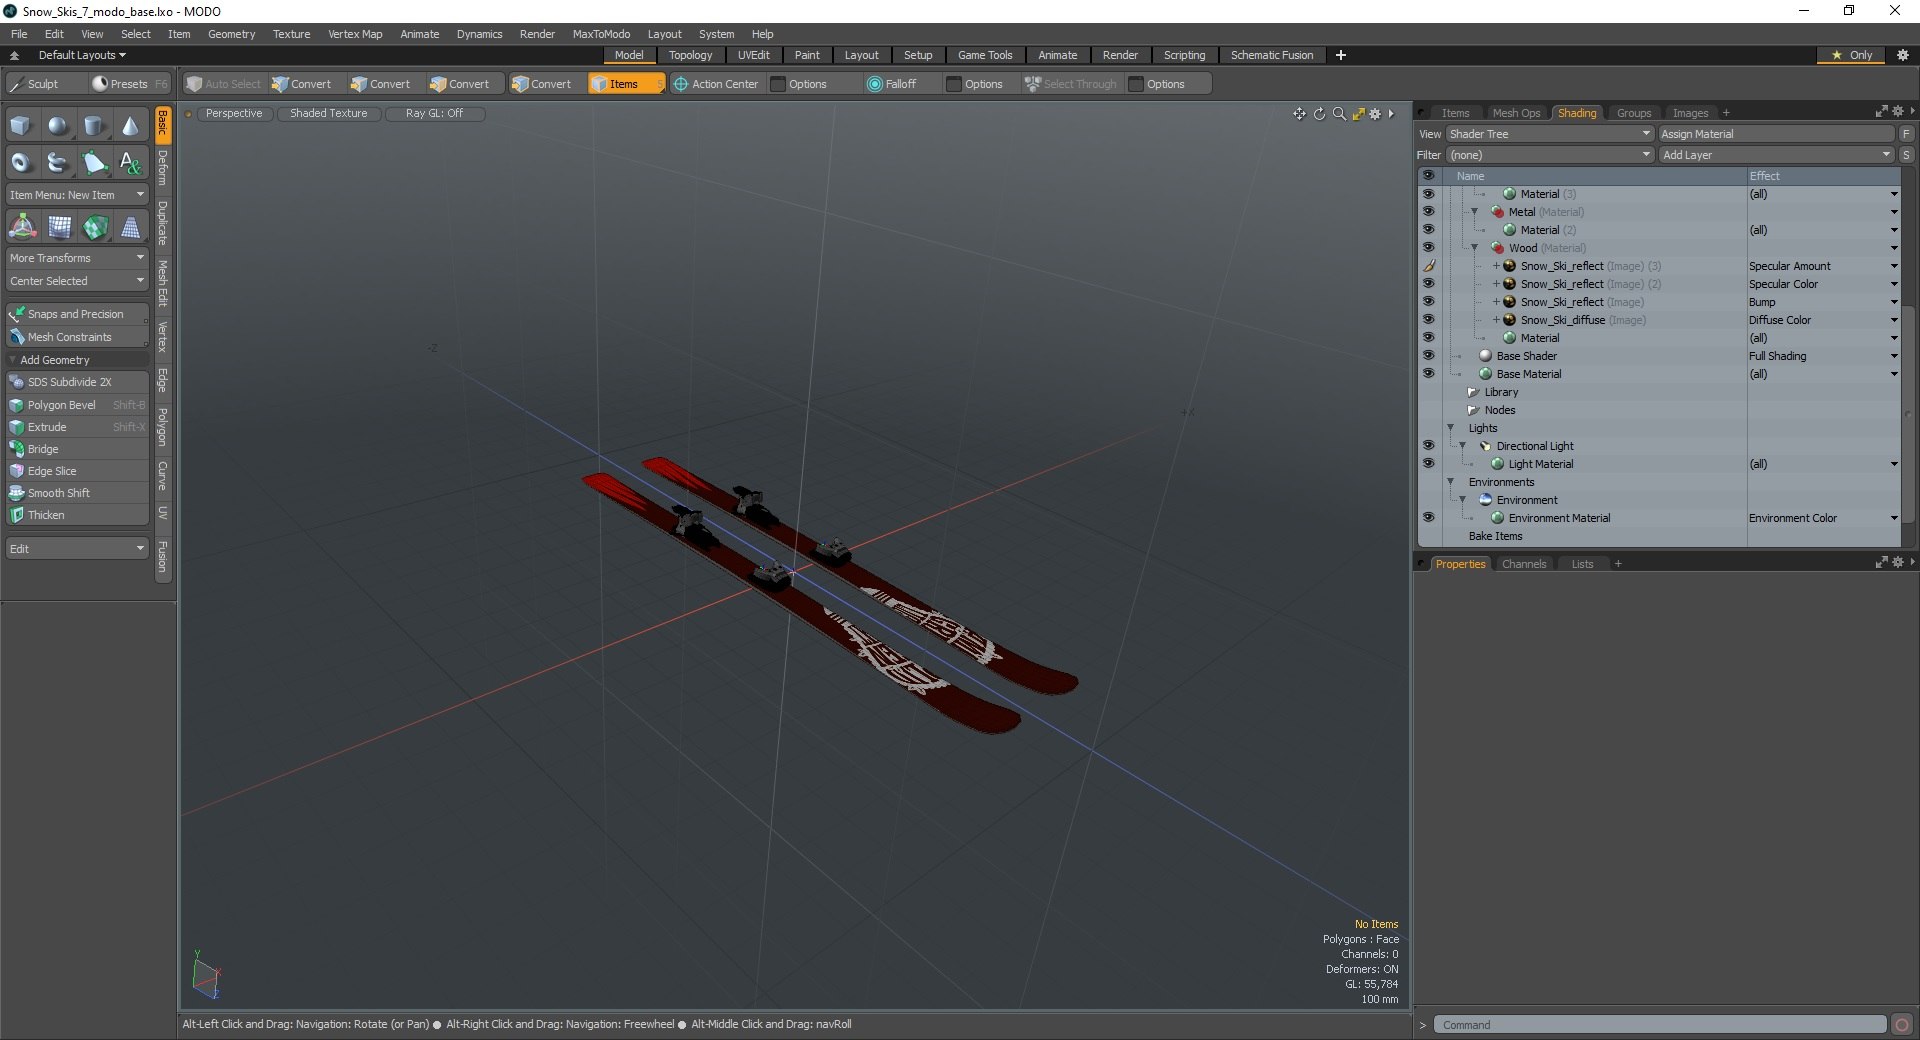Viewport: 1920px width, 1040px height.
Task: Click the Snaps and Precision button
Action: click(x=77, y=314)
